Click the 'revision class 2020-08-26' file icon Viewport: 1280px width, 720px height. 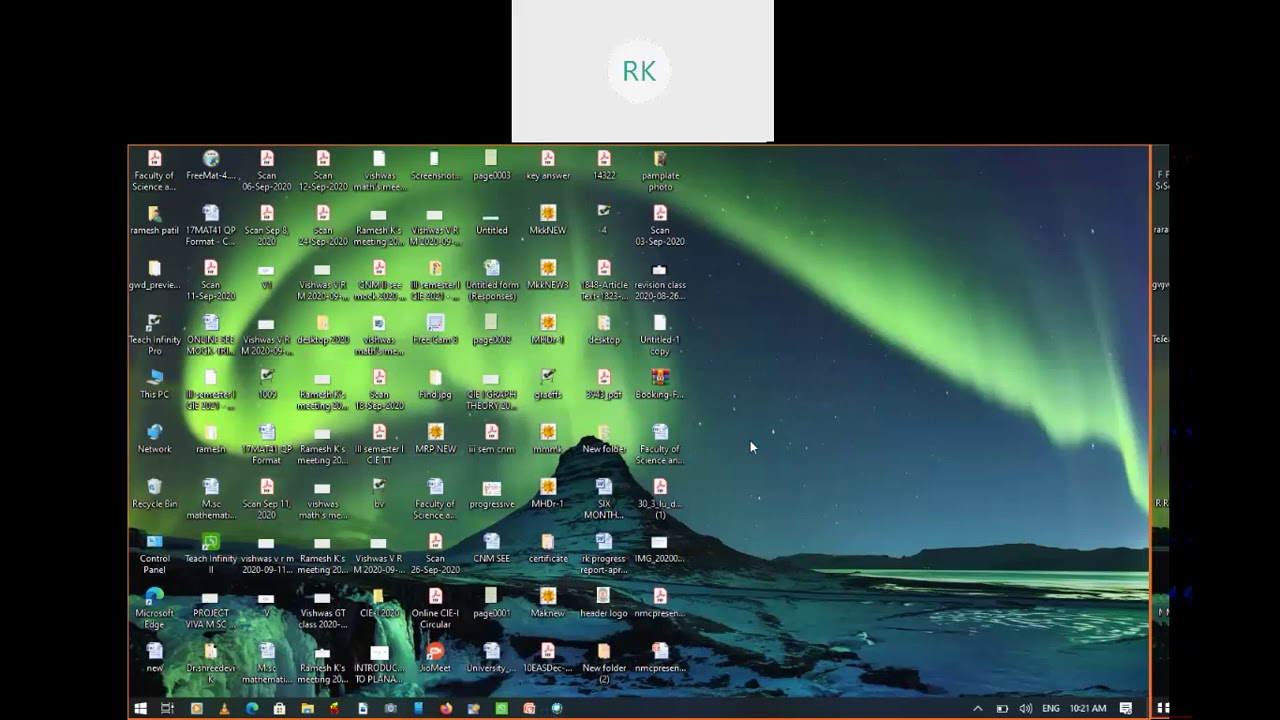point(660,280)
